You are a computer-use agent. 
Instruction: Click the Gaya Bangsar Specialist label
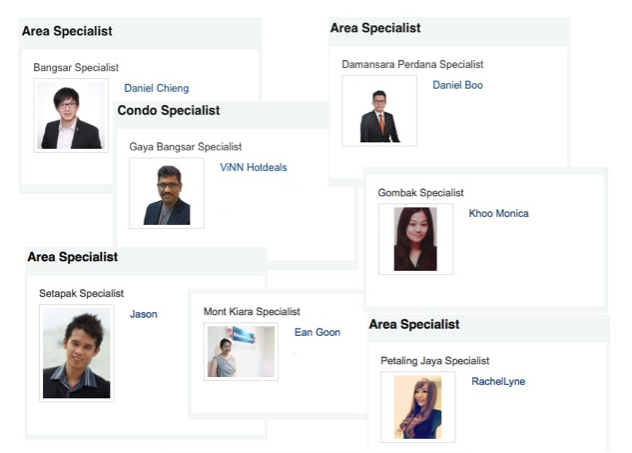point(185,146)
